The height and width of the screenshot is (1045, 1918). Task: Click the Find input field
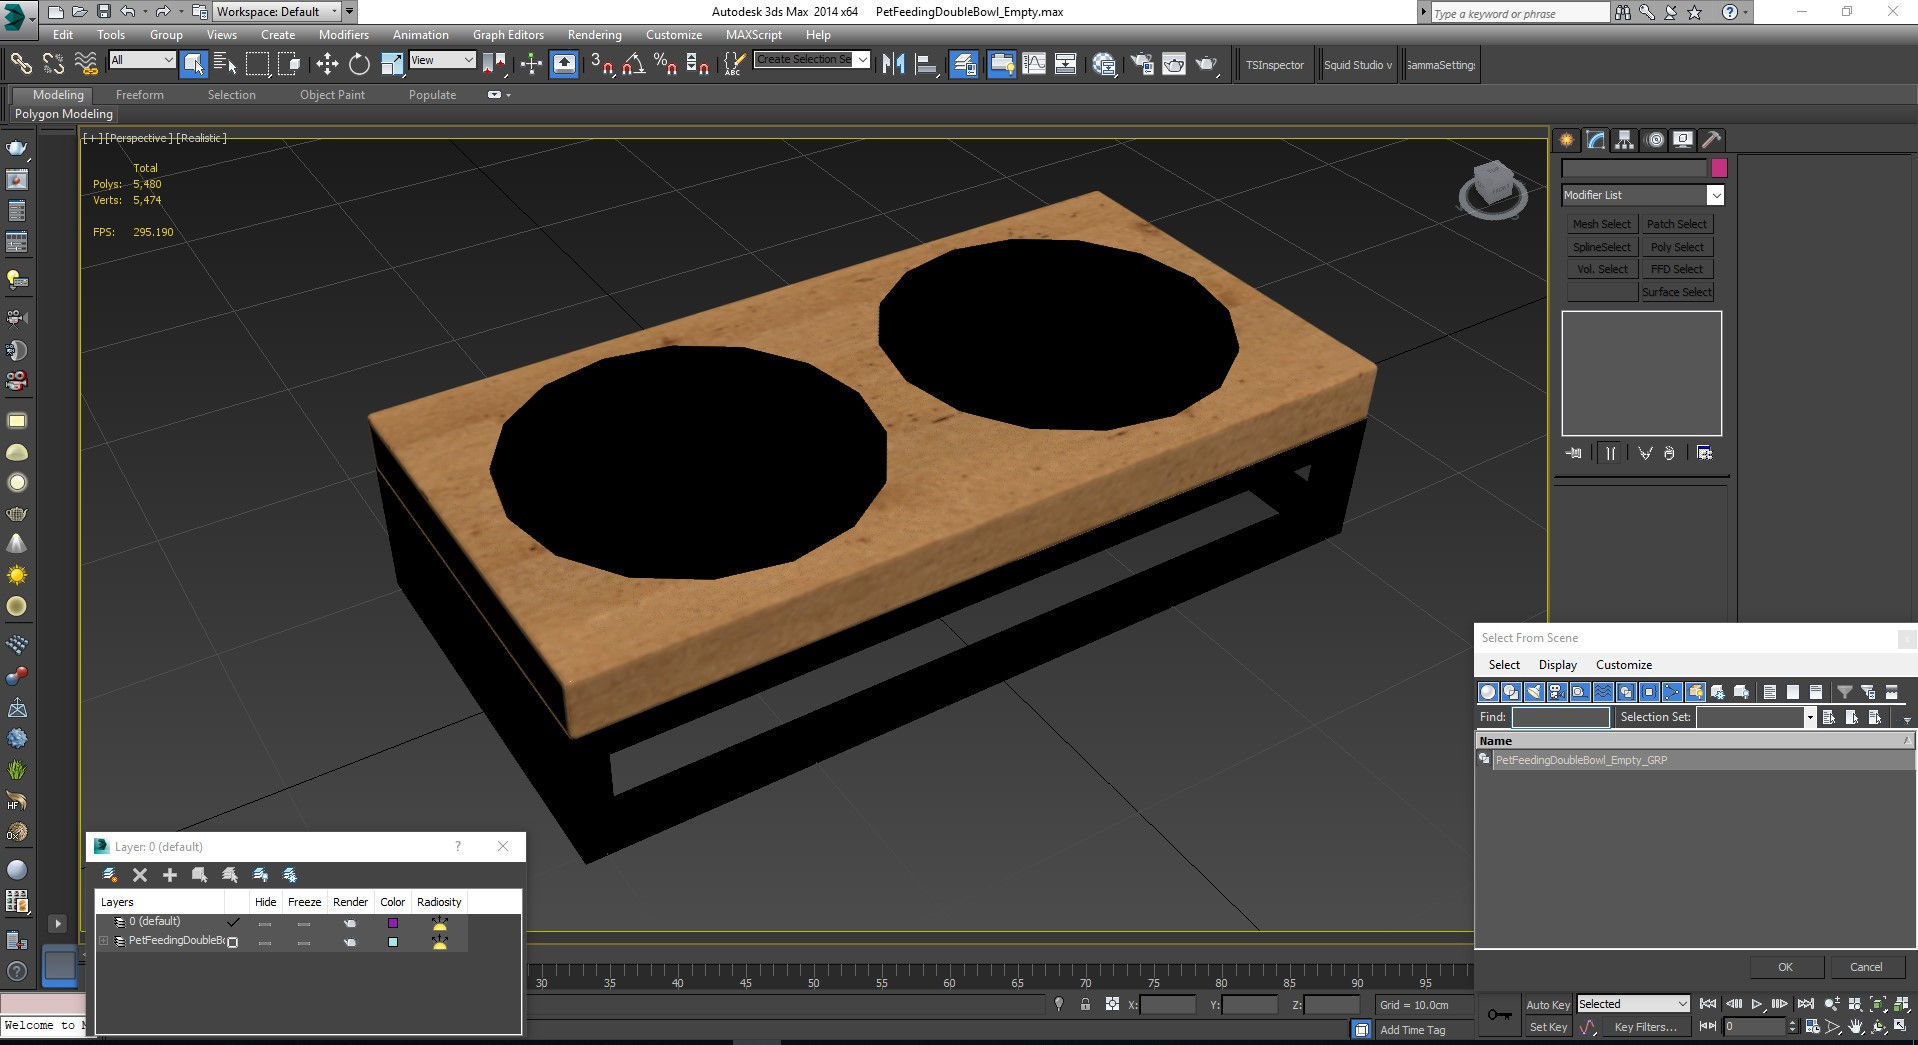pyautogui.click(x=1560, y=717)
